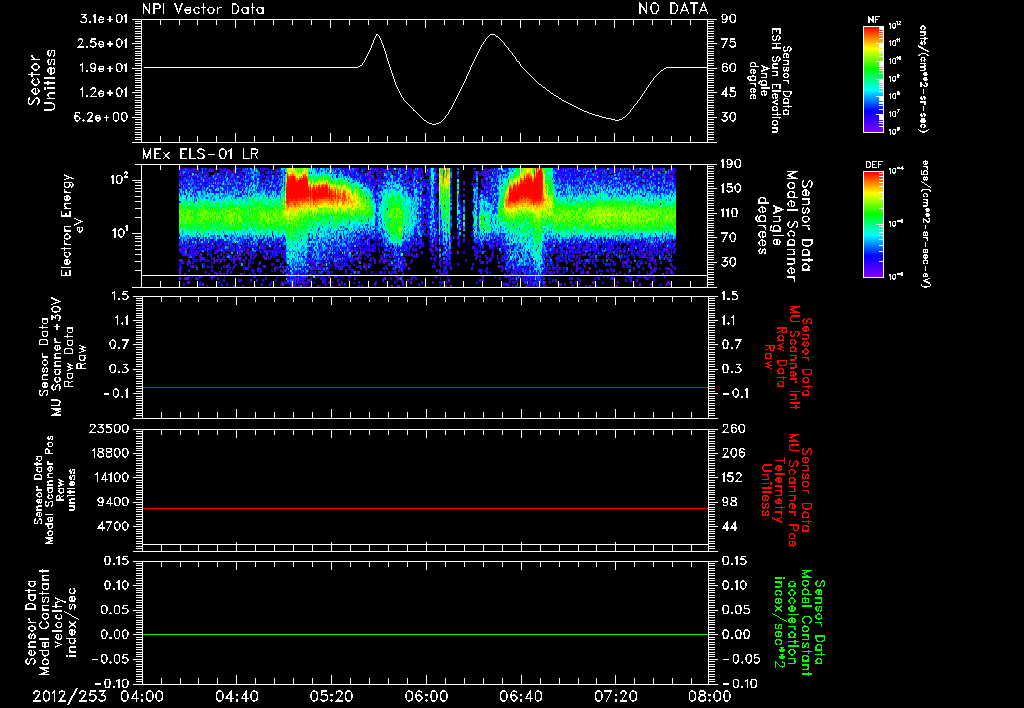Click the red line in MU Scanner +30V panel
This screenshot has width=1024, height=708.
(425, 387)
